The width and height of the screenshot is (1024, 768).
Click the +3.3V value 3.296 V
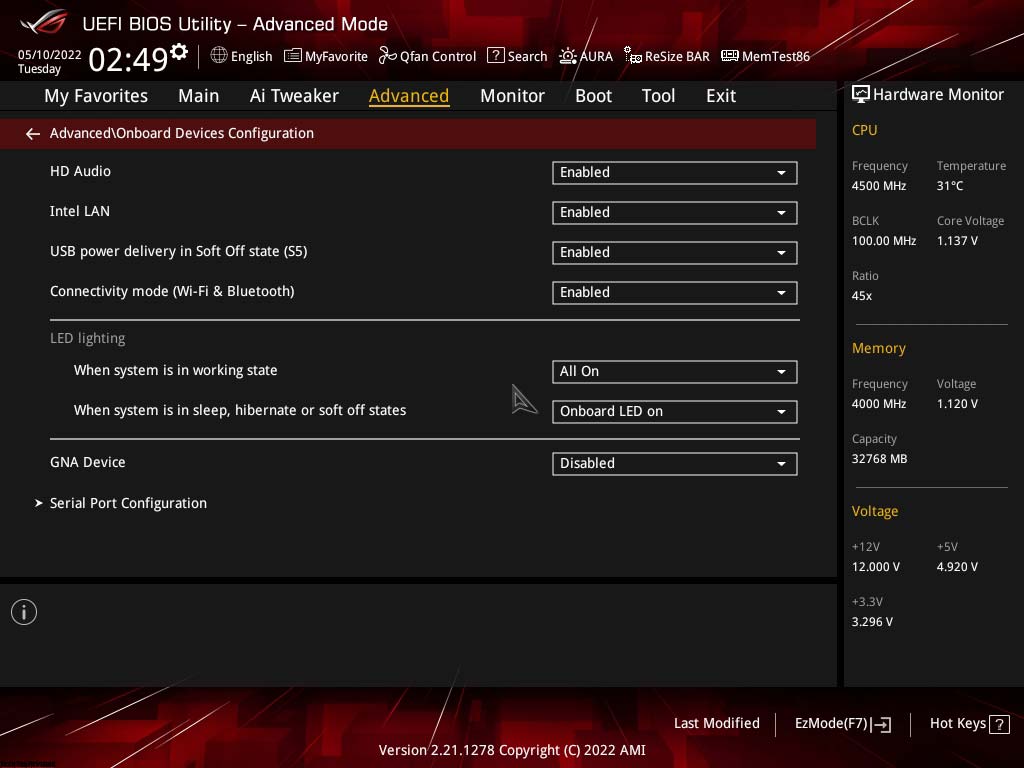[872, 622]
